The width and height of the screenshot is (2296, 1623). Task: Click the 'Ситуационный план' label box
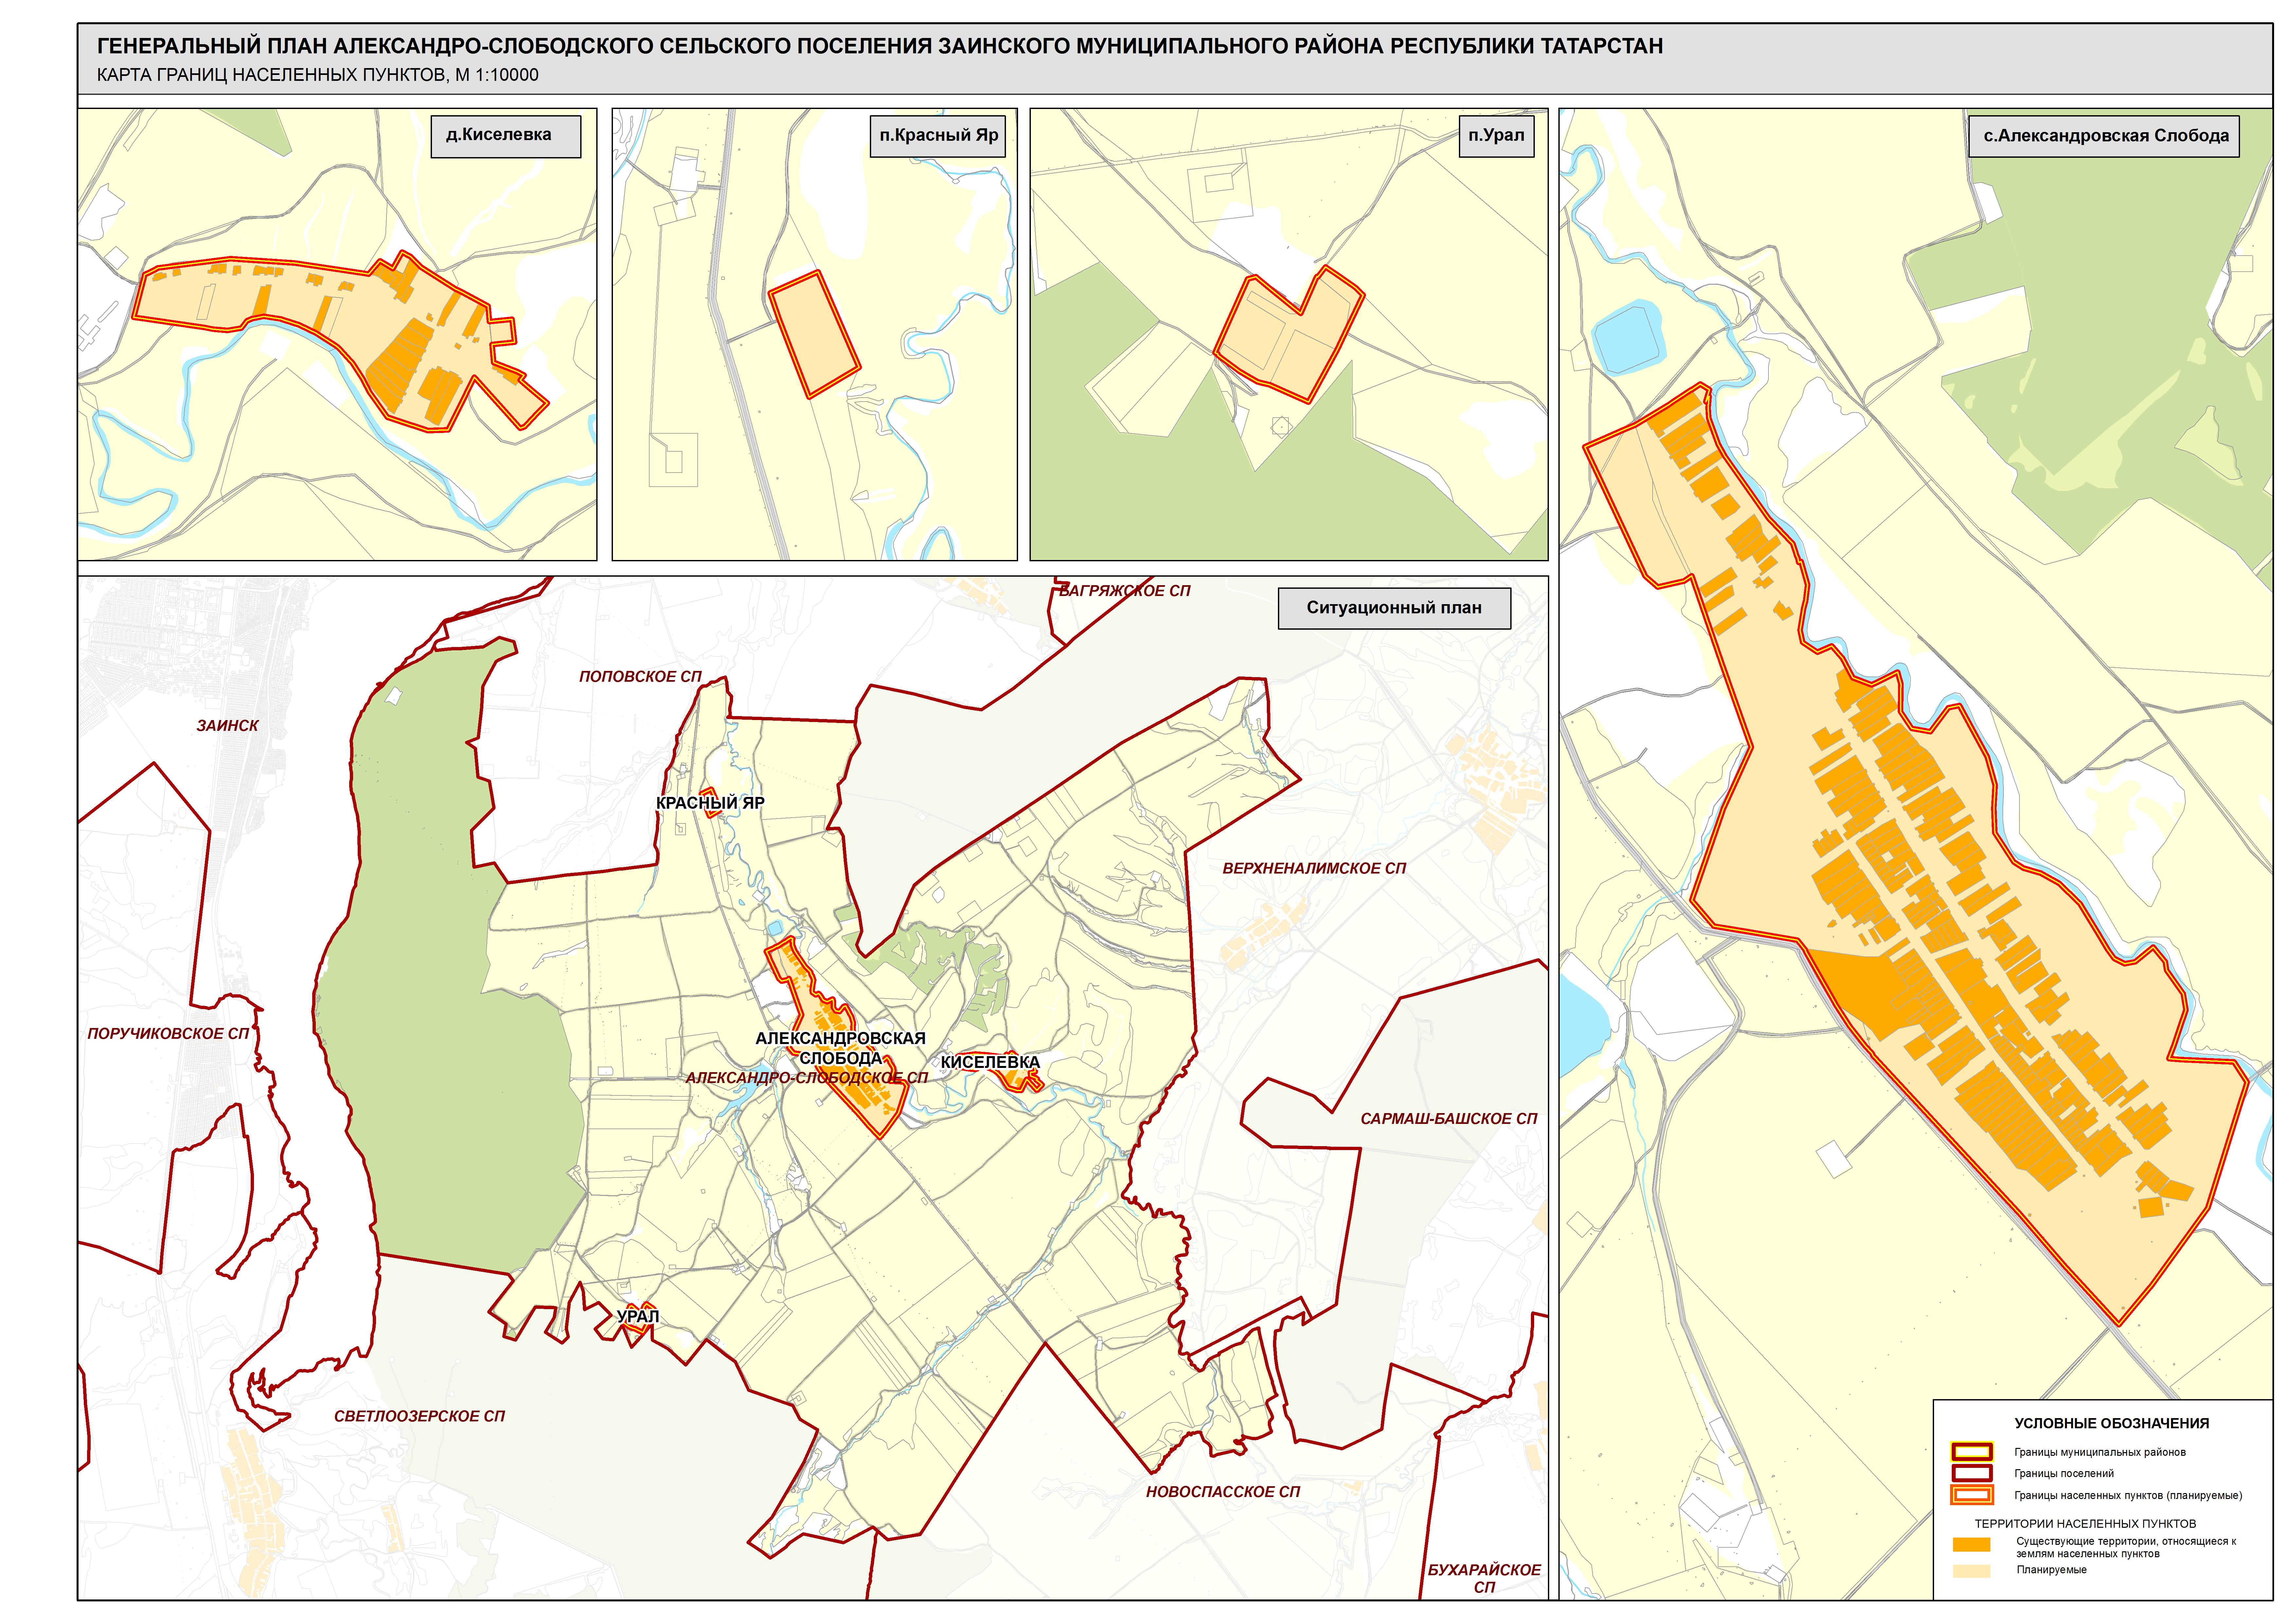click(x=1394, y=608)
